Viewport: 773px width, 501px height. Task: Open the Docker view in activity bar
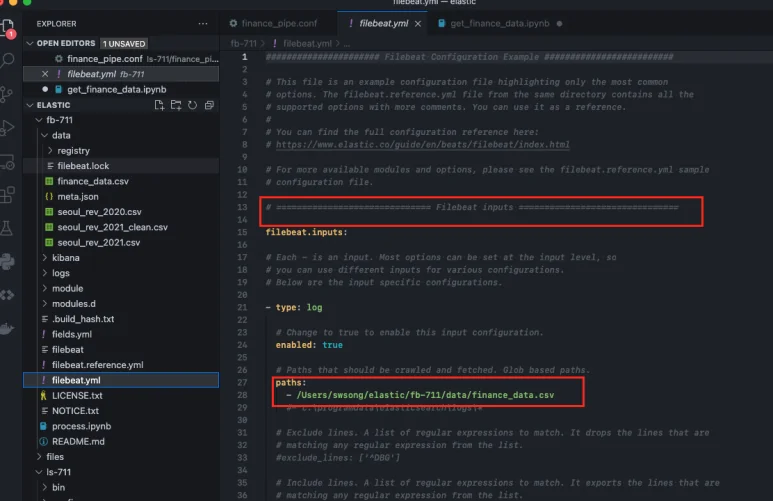[x=9, y=329]
